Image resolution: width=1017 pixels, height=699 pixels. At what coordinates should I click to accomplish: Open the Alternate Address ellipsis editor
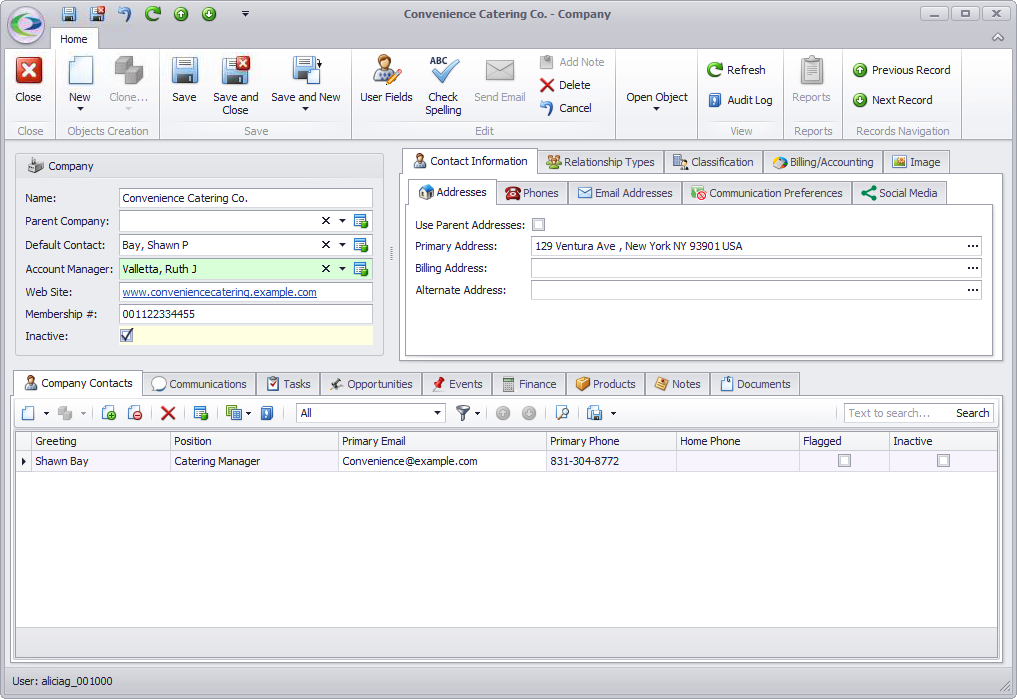click(x=972, y=290)
